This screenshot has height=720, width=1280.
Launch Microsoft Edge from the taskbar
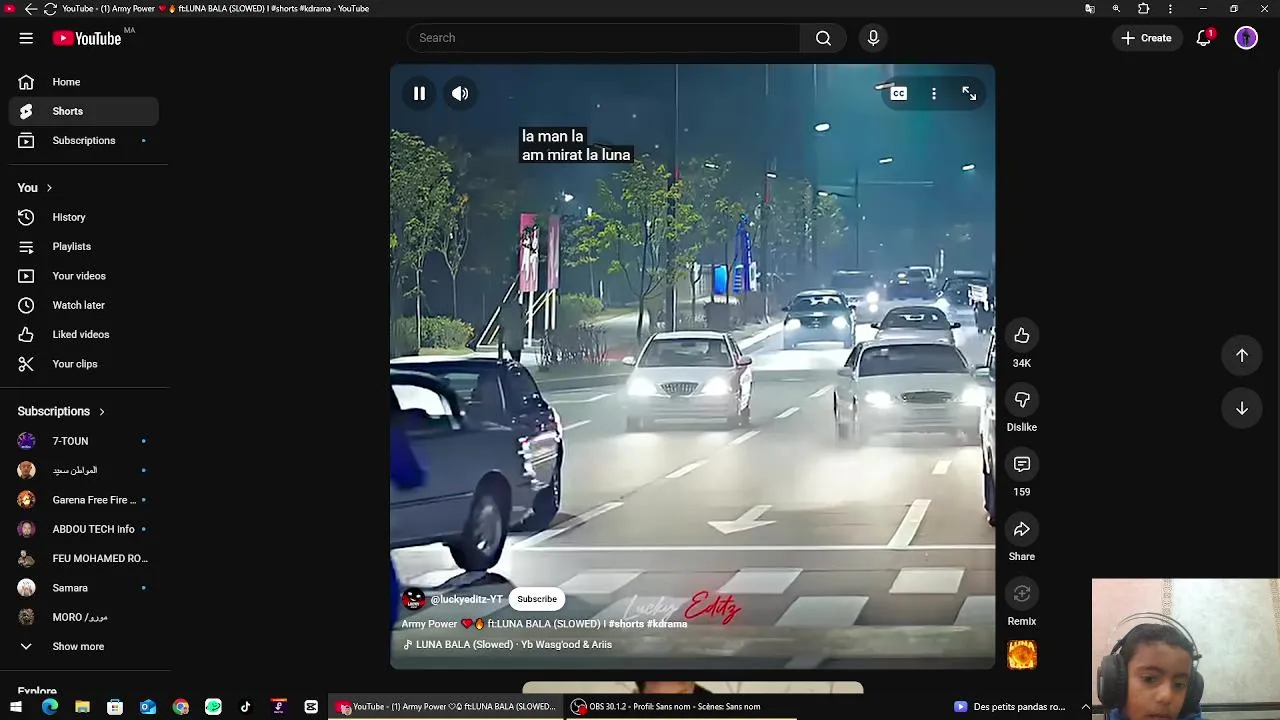click(x=50, y=707)
